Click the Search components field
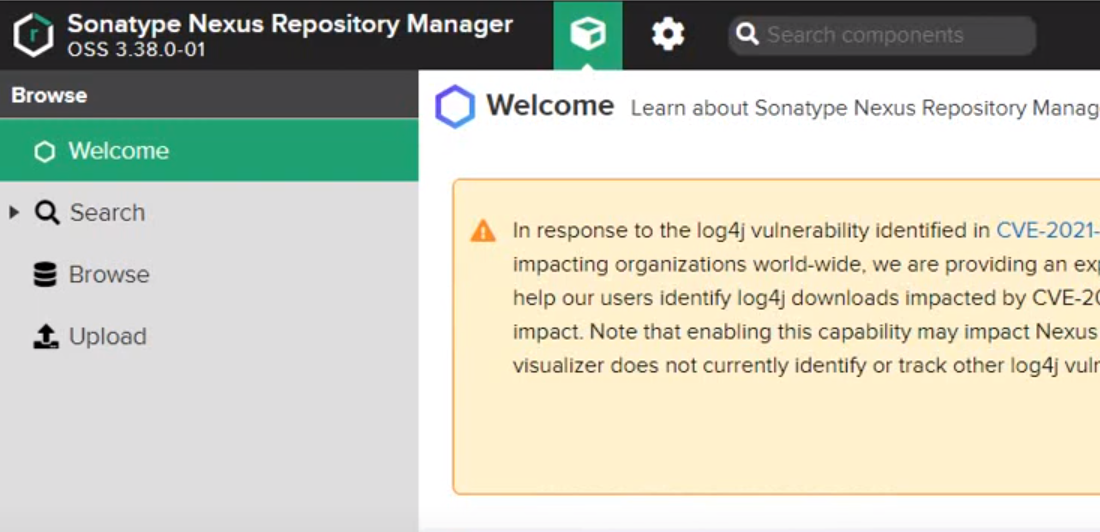1100x532 pixels. point(882,35)
